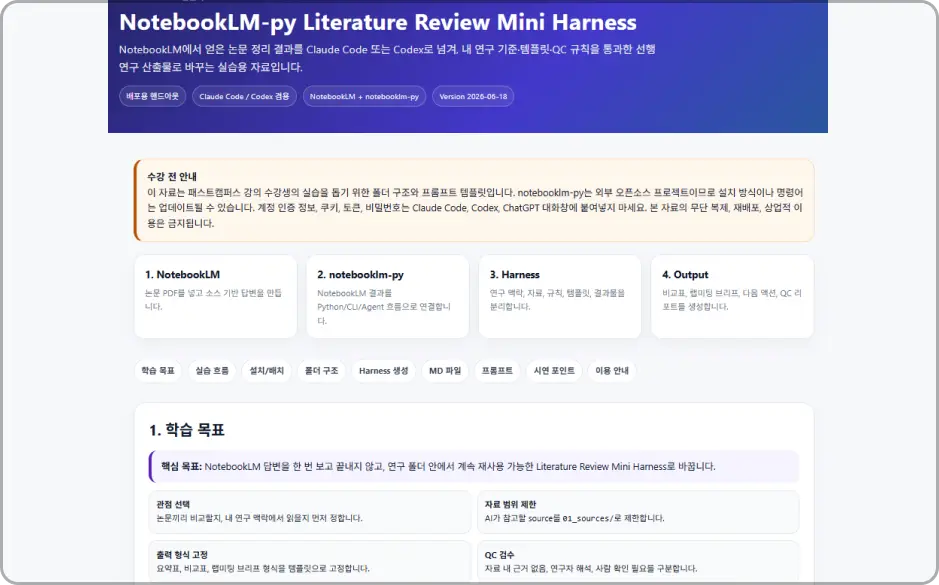
Task: Click the 배포용 핸드아웃 header badge
Action: [x=153, y=96]
